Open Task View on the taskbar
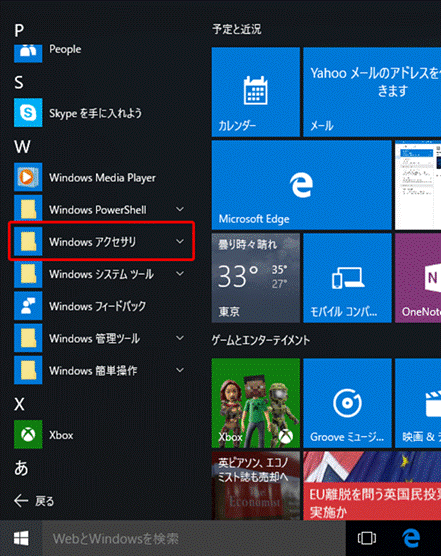Image resolution: width=441 pixels, height=556 pixels. point(367,538)
